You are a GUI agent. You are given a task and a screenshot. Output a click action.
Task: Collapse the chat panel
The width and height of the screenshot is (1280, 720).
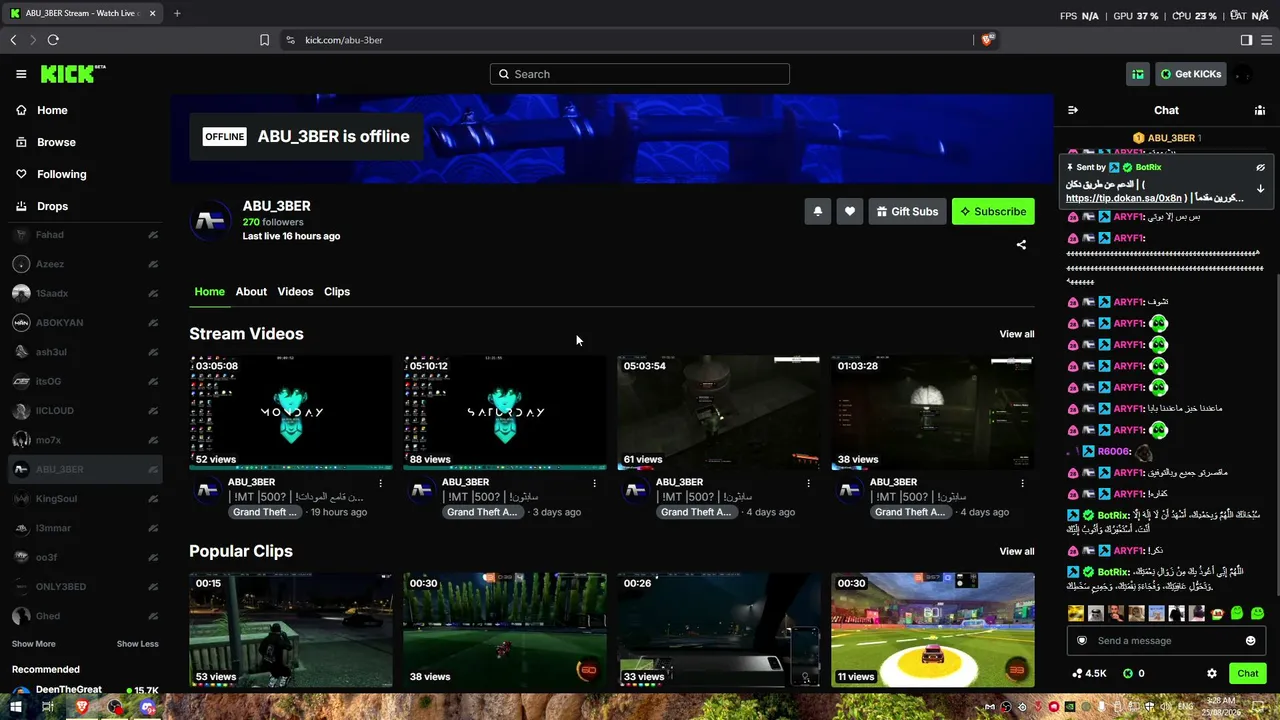coord(1073,110)
